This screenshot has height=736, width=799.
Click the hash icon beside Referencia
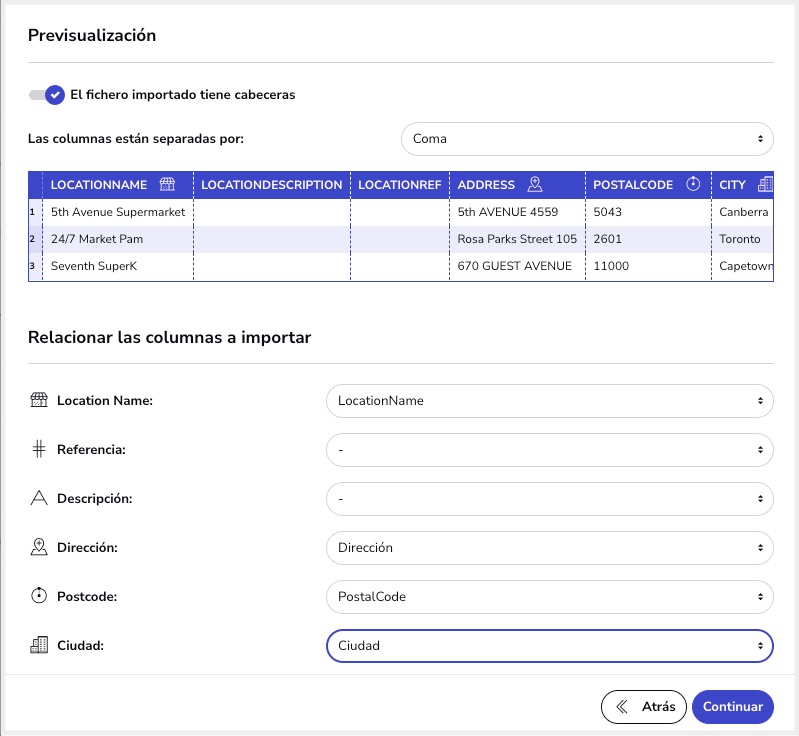coord(39,449)
